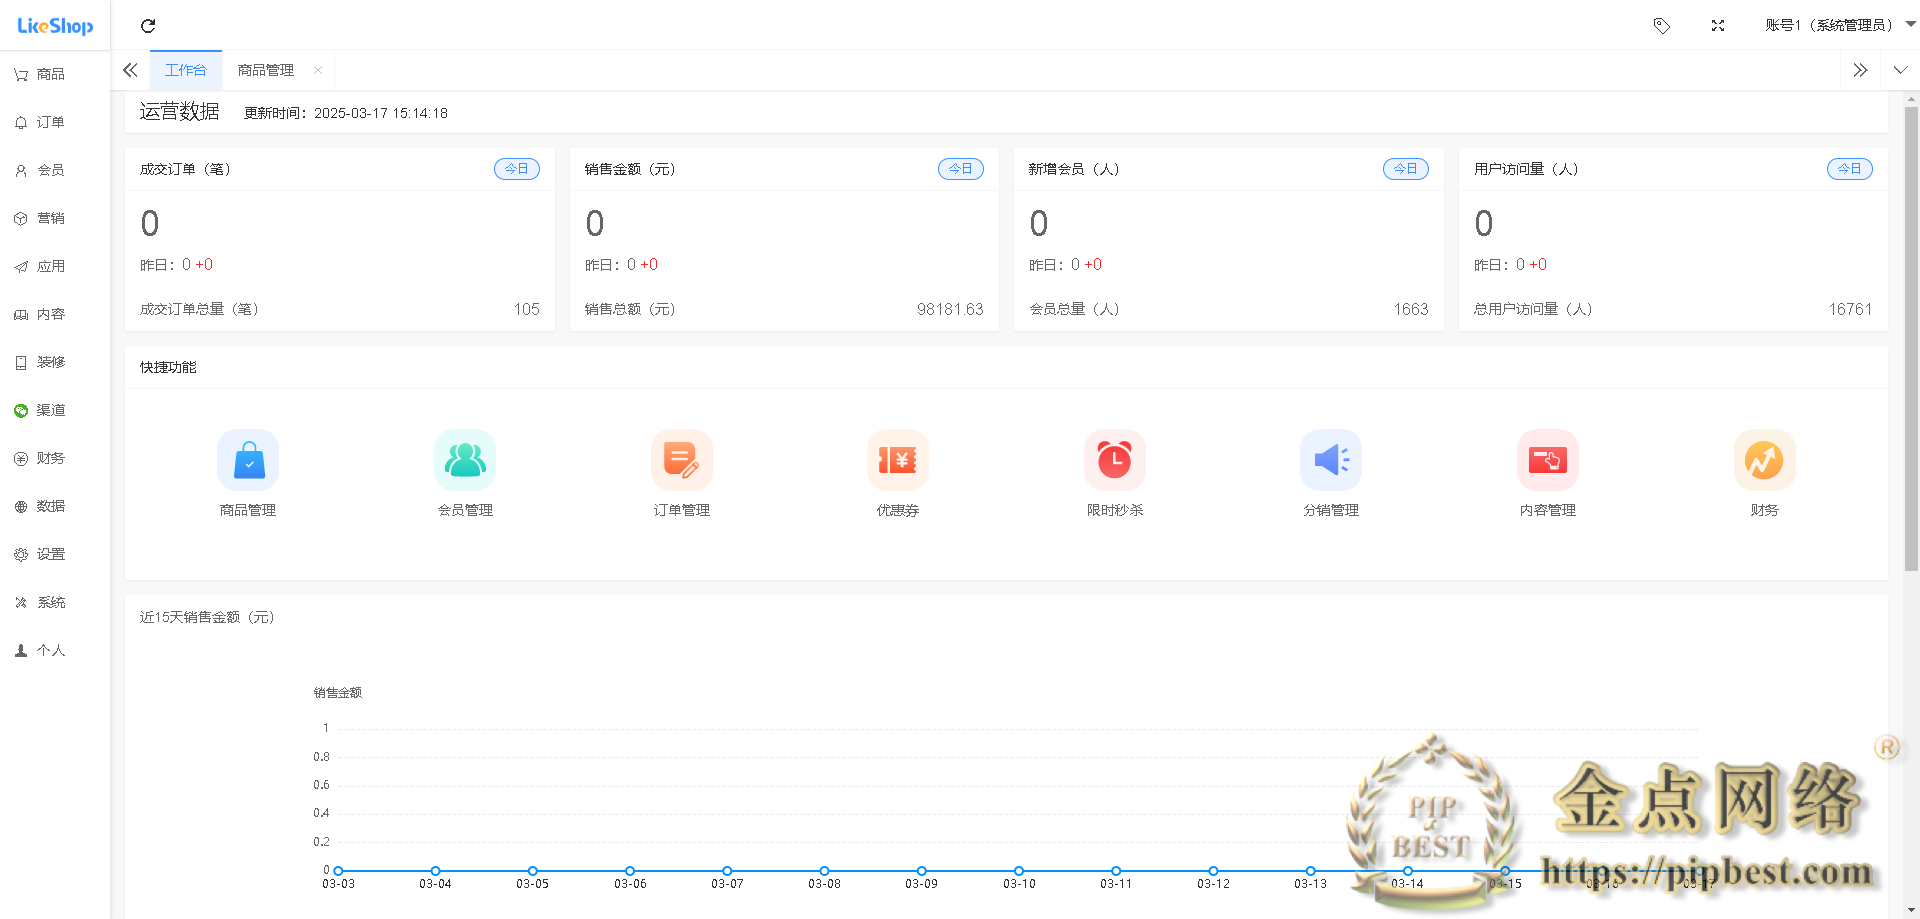Switch to the 工作台 tab
This screenshot has width=1920, height=919.
point(185,70)
